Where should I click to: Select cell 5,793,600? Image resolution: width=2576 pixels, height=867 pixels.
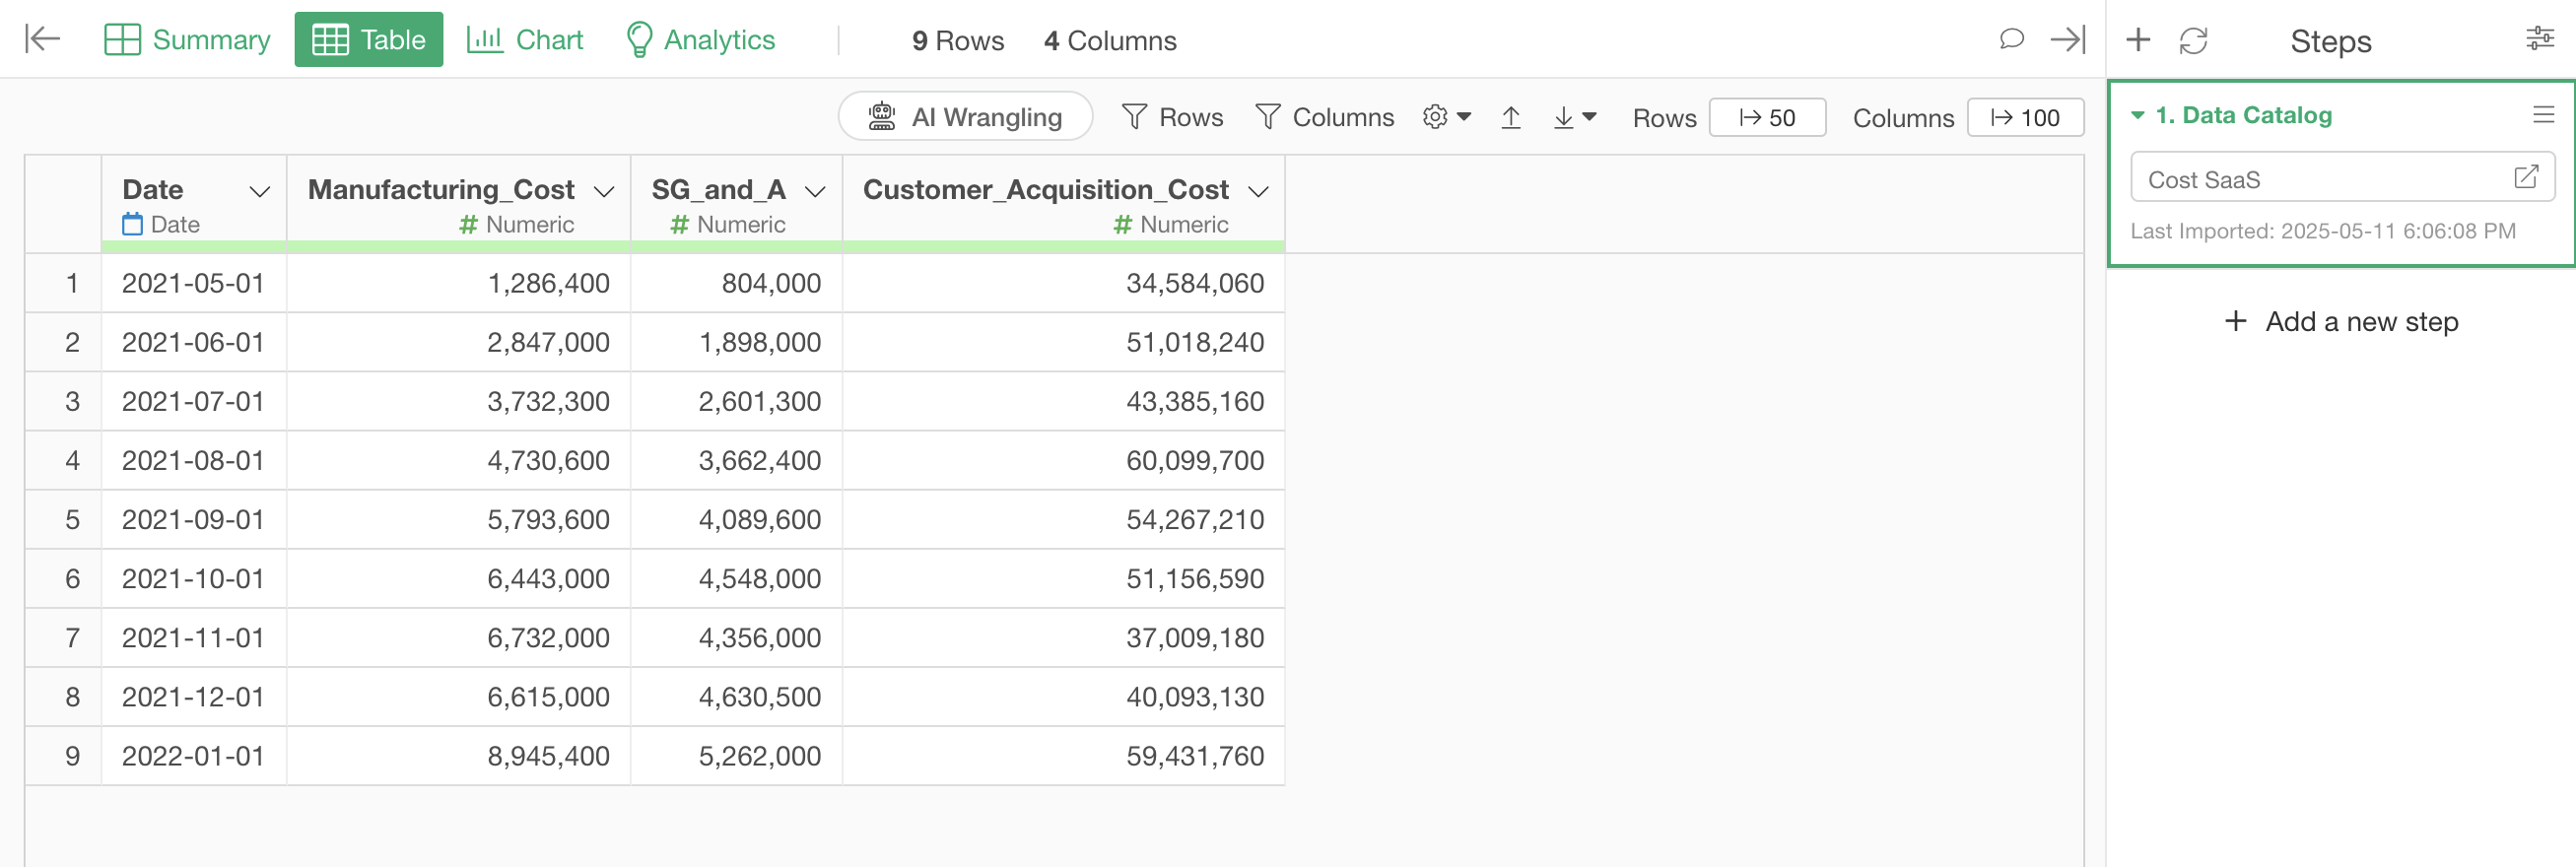pyautogui.click(x=459, y=519)
